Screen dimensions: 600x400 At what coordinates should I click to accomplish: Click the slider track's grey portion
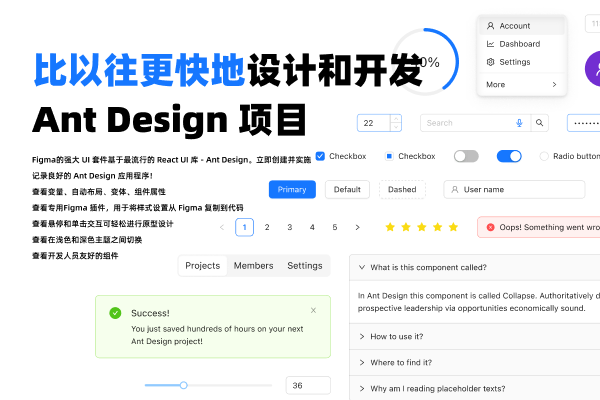pos(230,385)
